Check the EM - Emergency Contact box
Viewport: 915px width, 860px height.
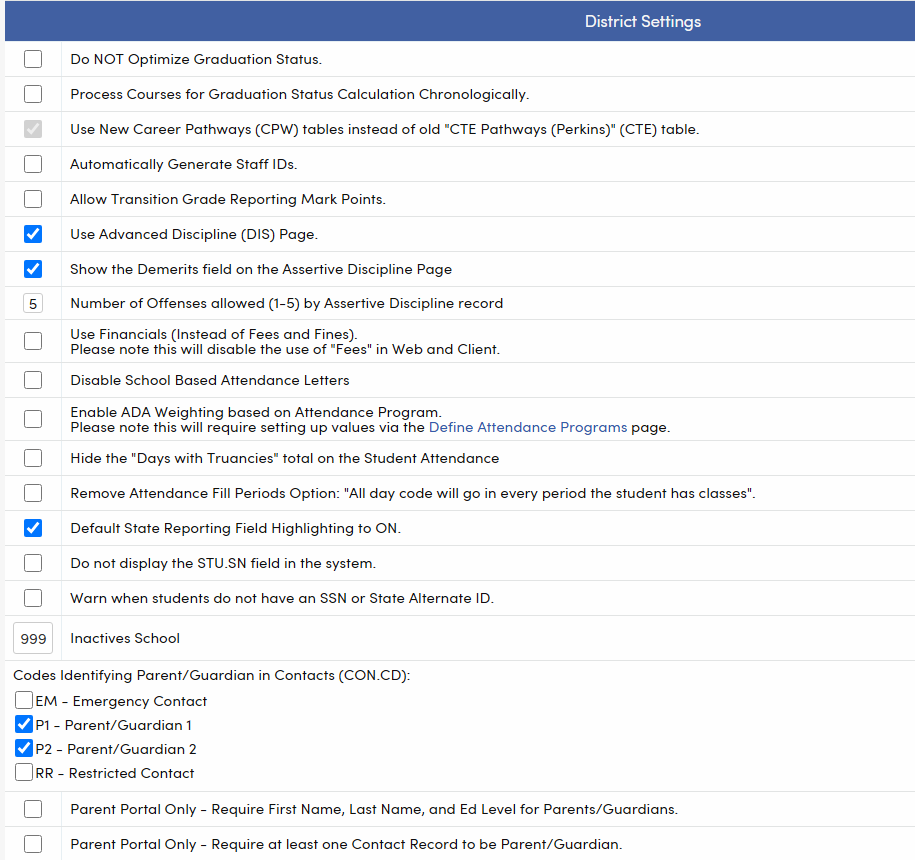pyautogui.click(x=24, y=700)
